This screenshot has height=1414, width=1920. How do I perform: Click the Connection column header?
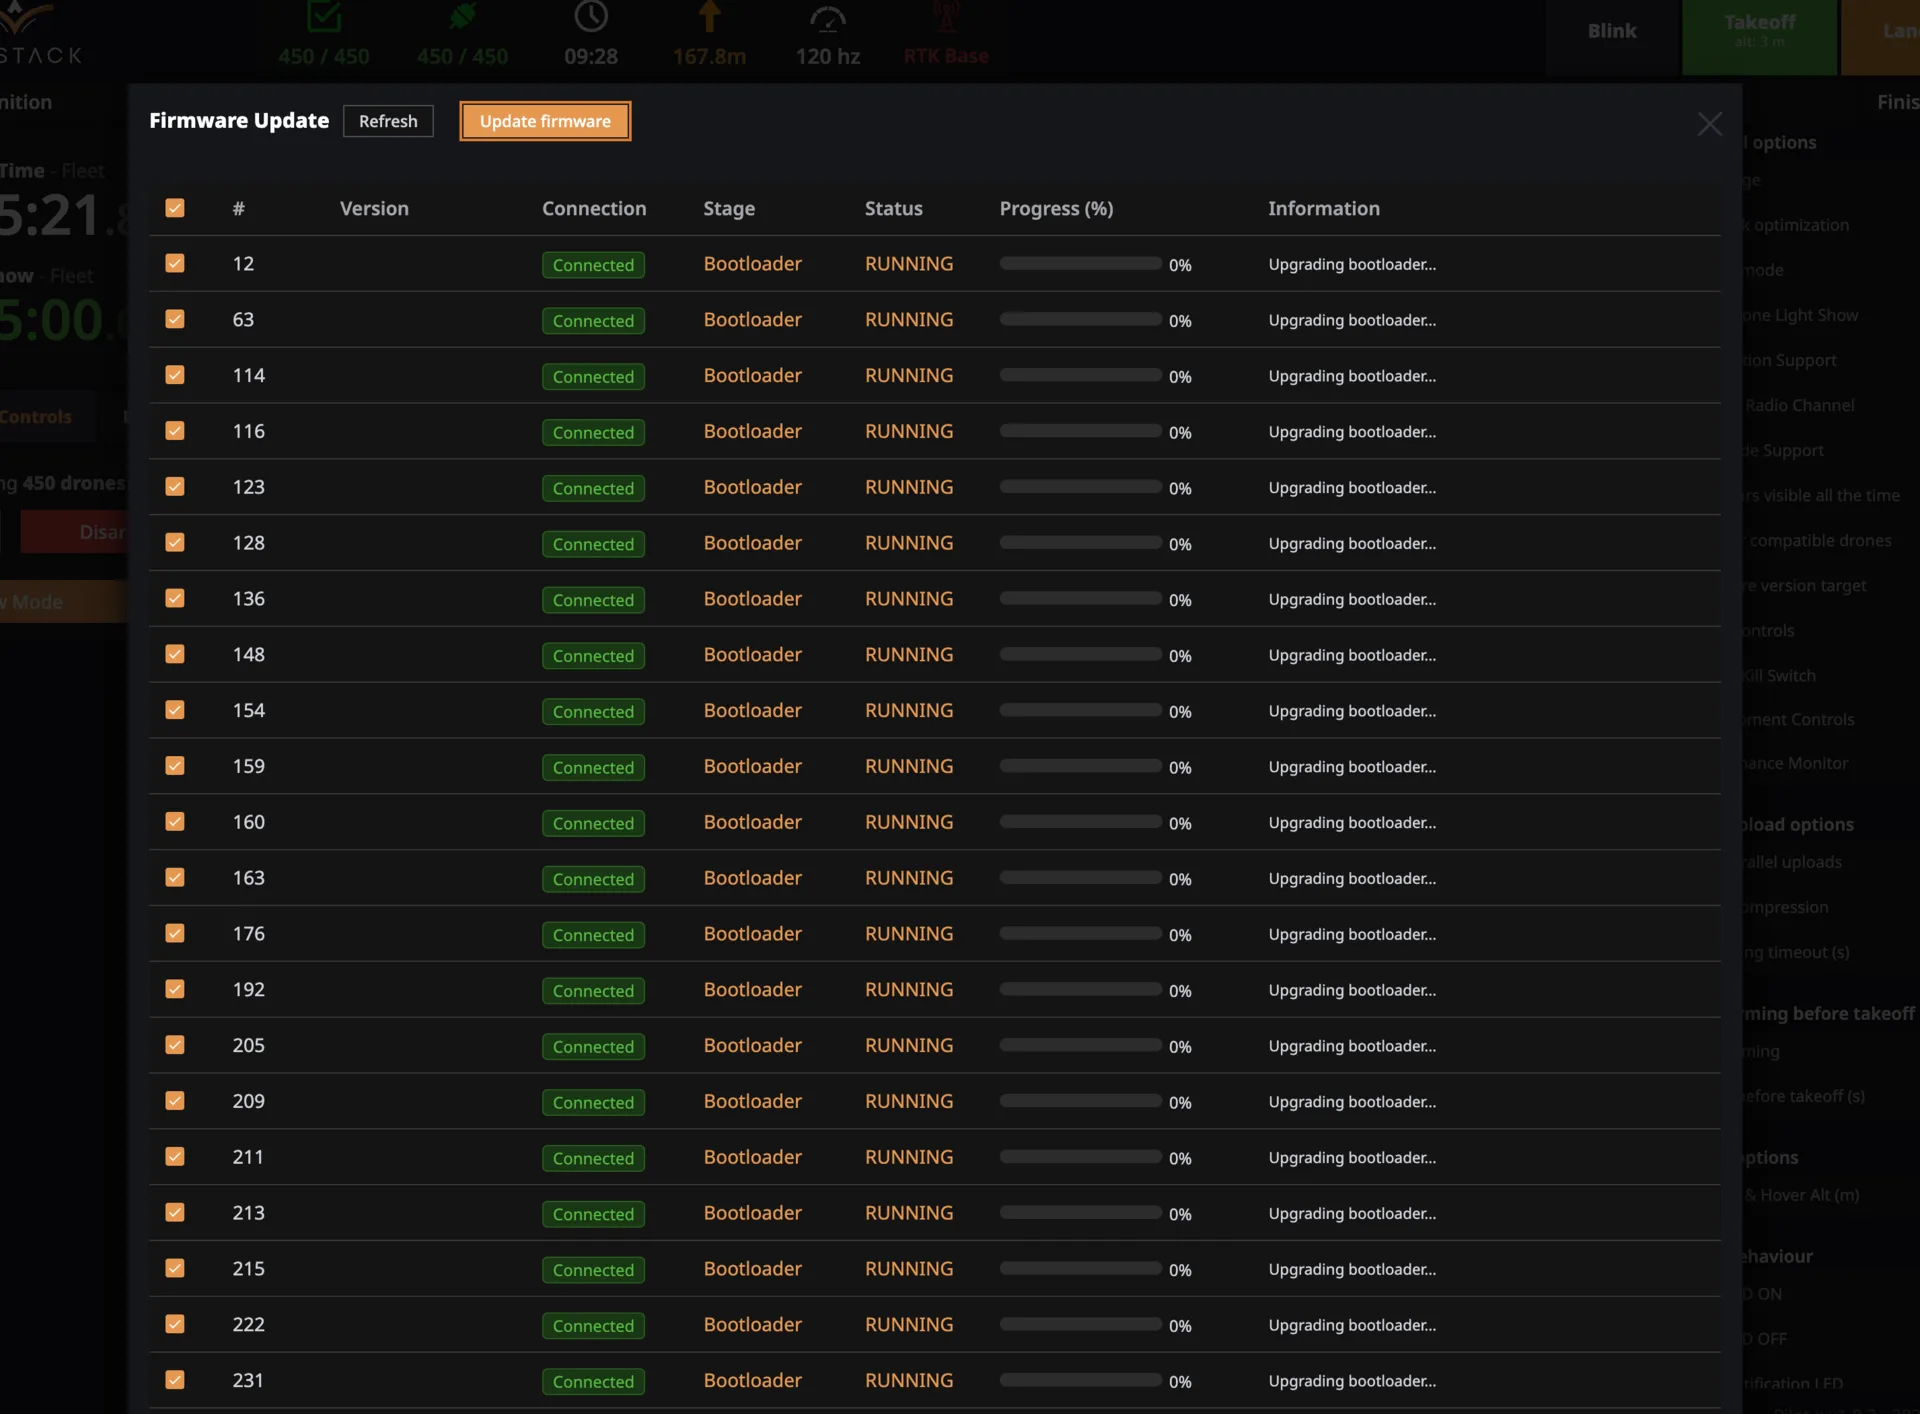point(594,208)
